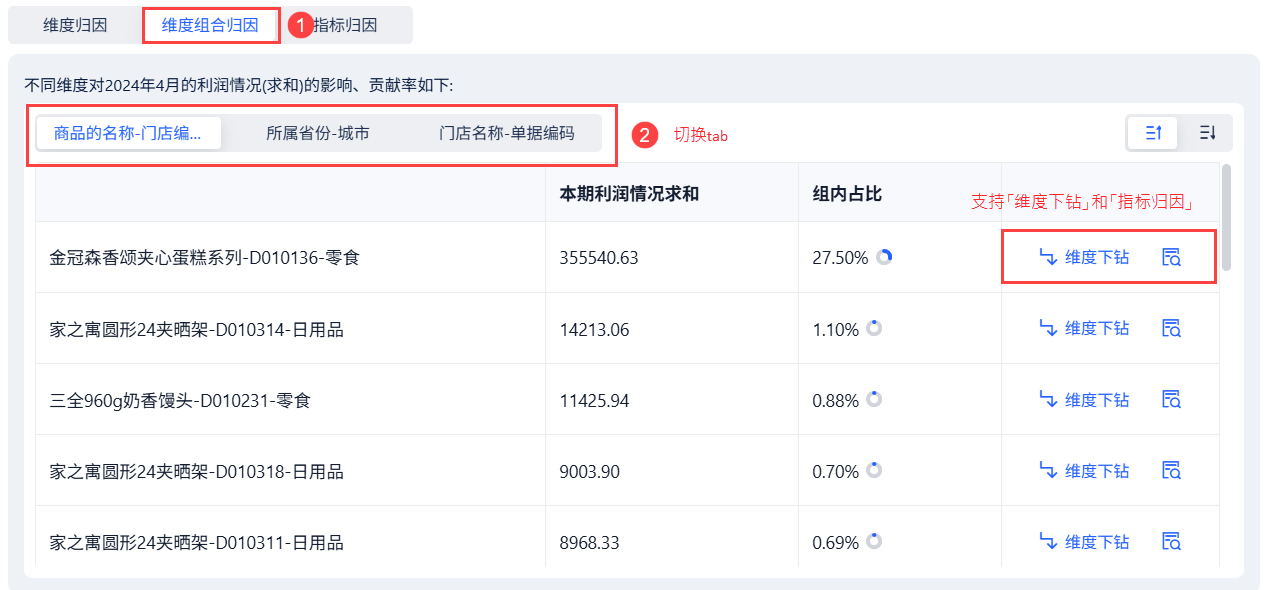Viewport: 1264px width, 590px height.
Task: Click 27.50% proportion ring indicator
Action: click(884, 257)
